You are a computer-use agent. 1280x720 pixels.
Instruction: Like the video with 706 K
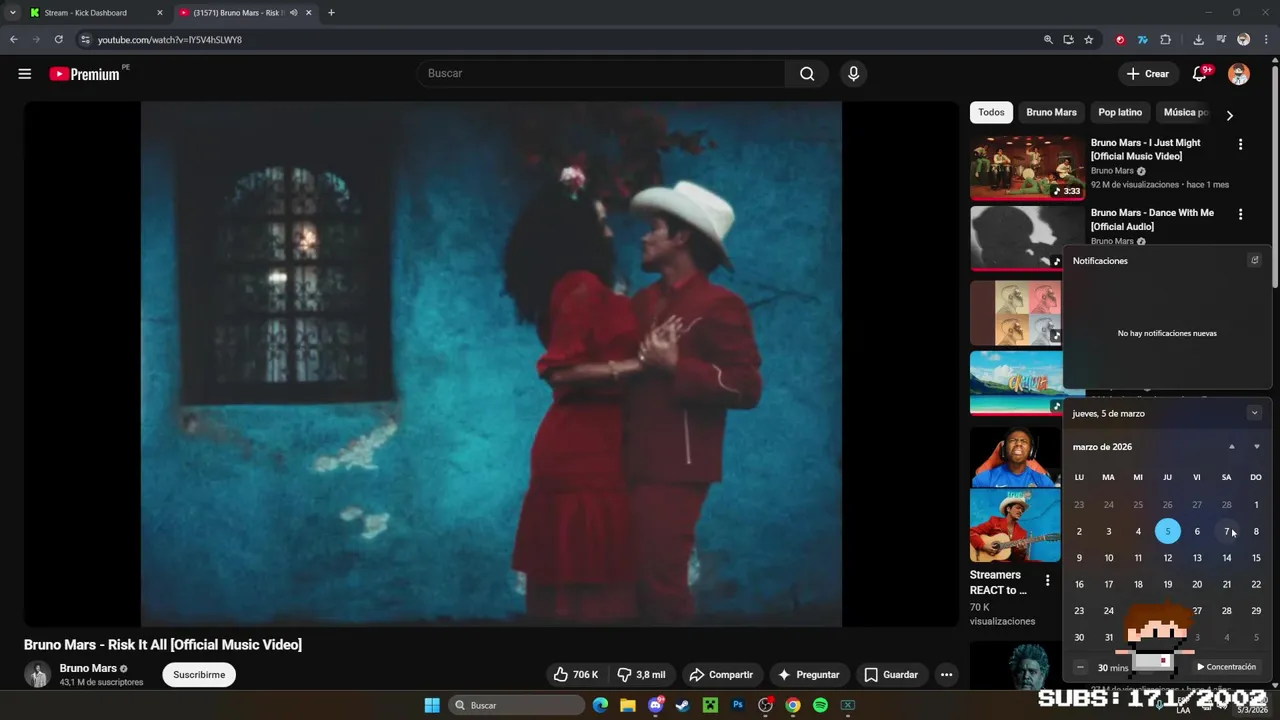click(575, 675)
